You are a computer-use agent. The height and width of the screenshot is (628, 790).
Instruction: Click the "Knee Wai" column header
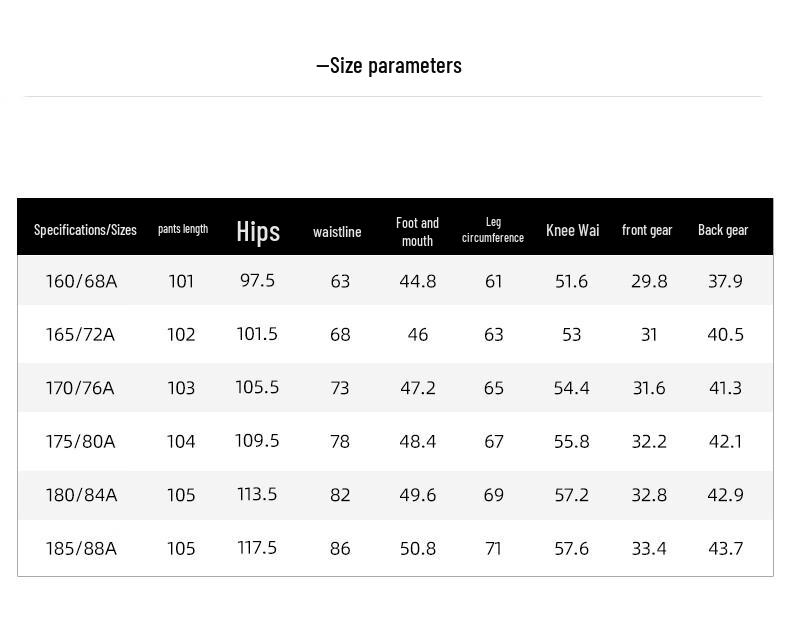[572, 230]
